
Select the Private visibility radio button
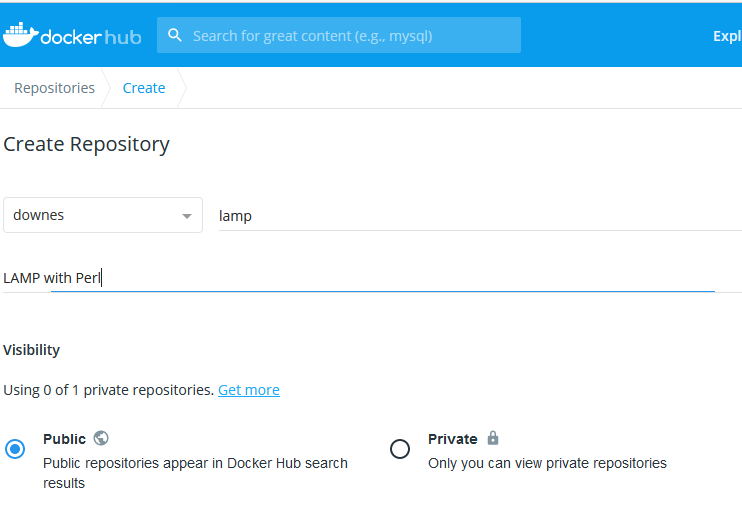pyautogui.click(x=400, y=448)
